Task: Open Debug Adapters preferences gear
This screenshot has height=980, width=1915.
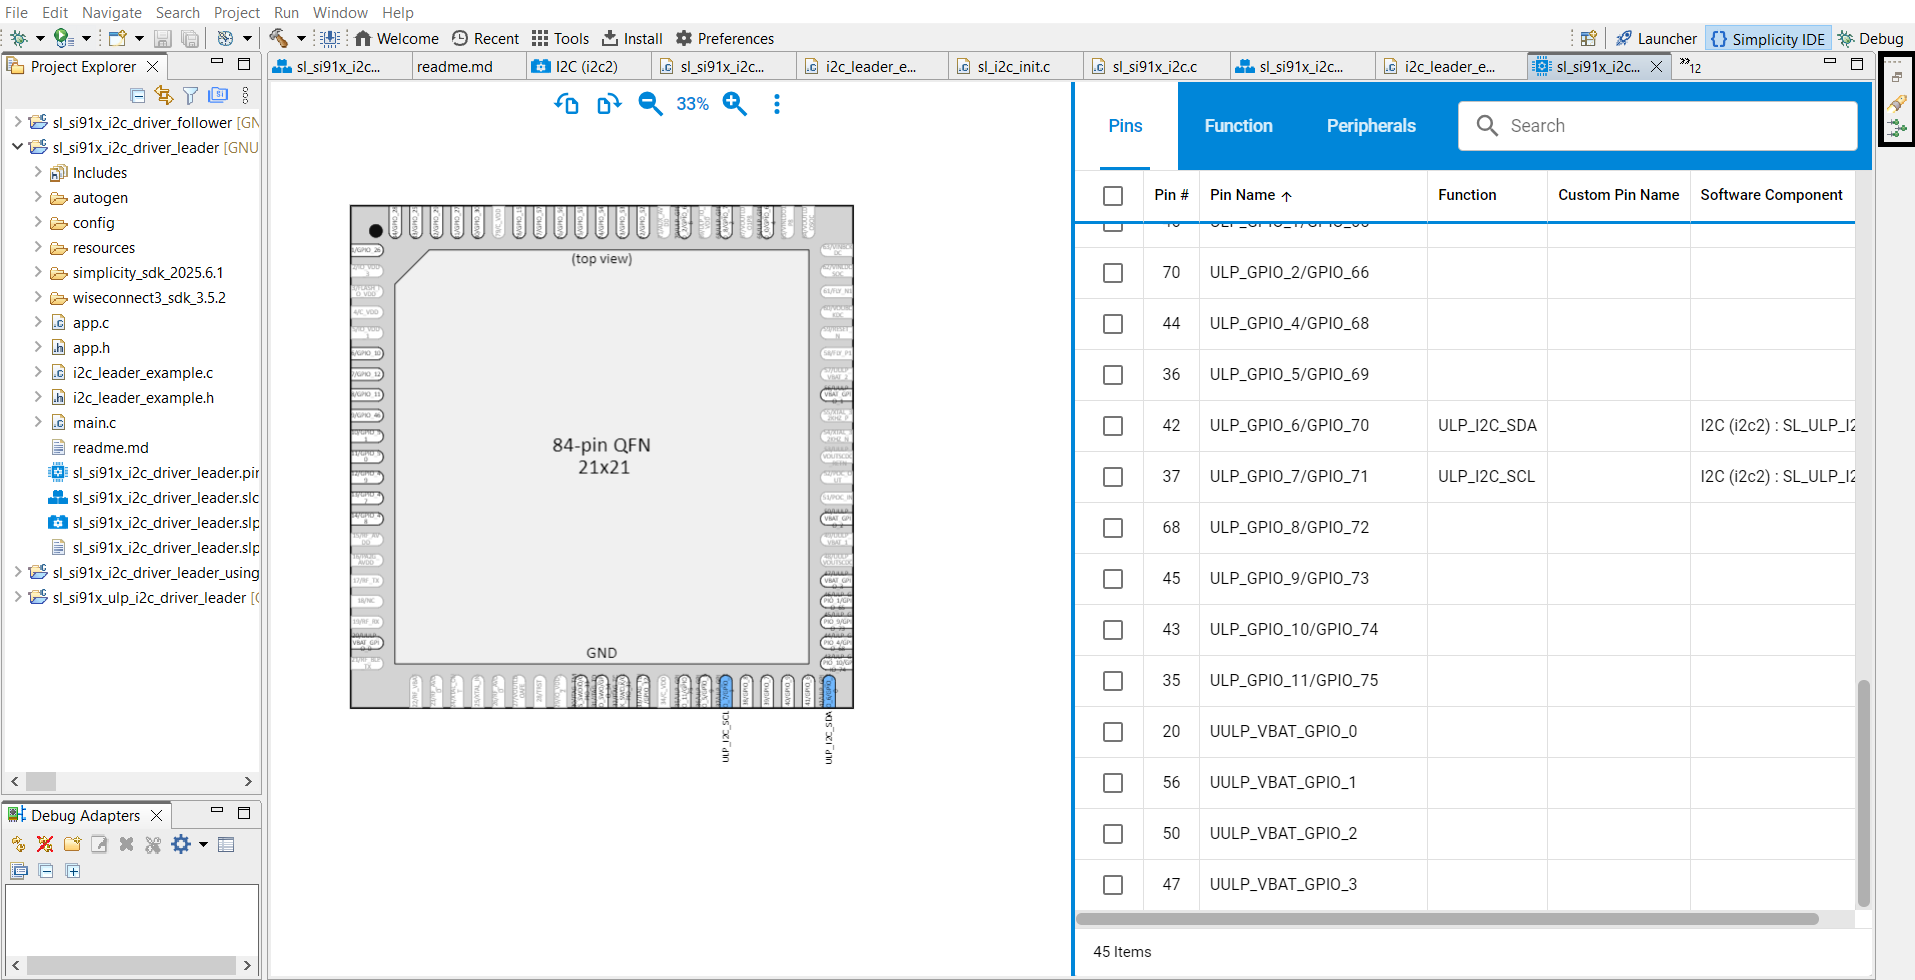Action: [x=183, y=844]
